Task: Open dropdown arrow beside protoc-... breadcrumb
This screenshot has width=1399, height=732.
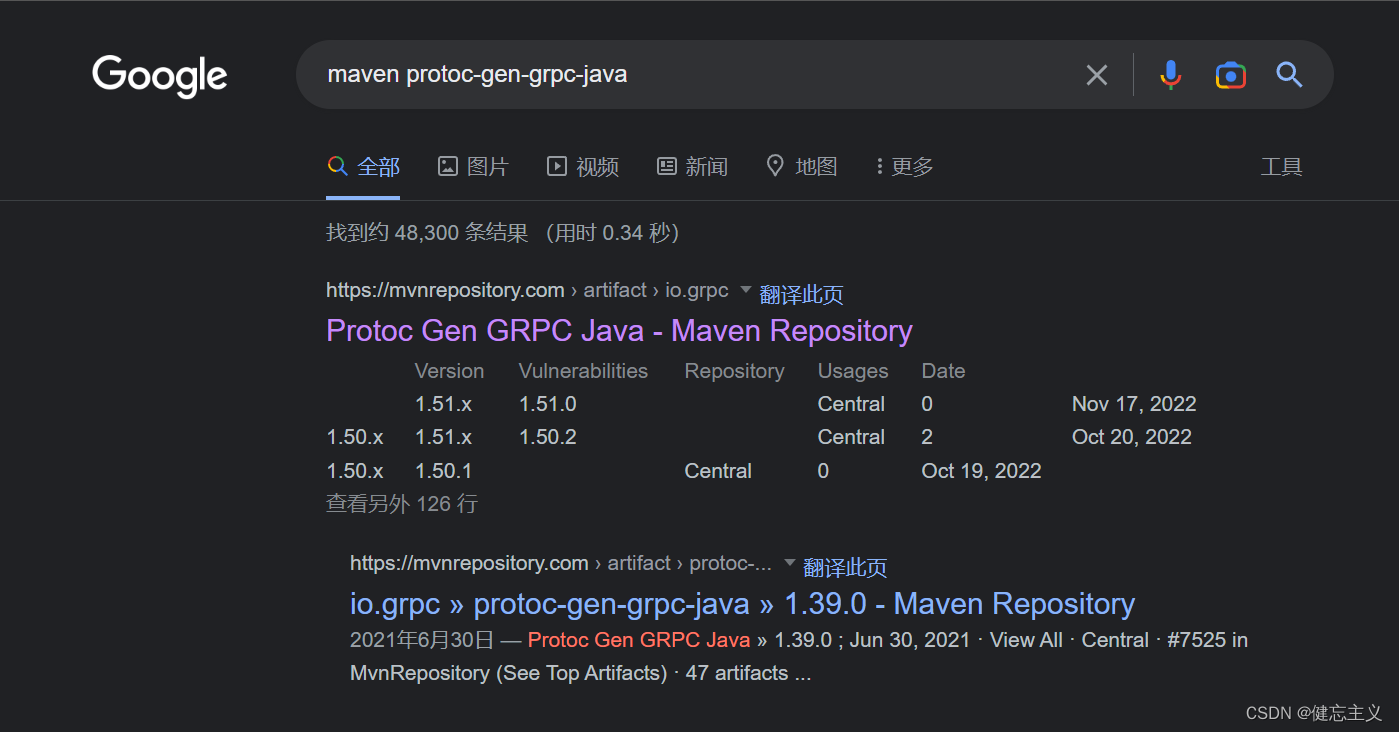Action: click(x=789, y=563)
